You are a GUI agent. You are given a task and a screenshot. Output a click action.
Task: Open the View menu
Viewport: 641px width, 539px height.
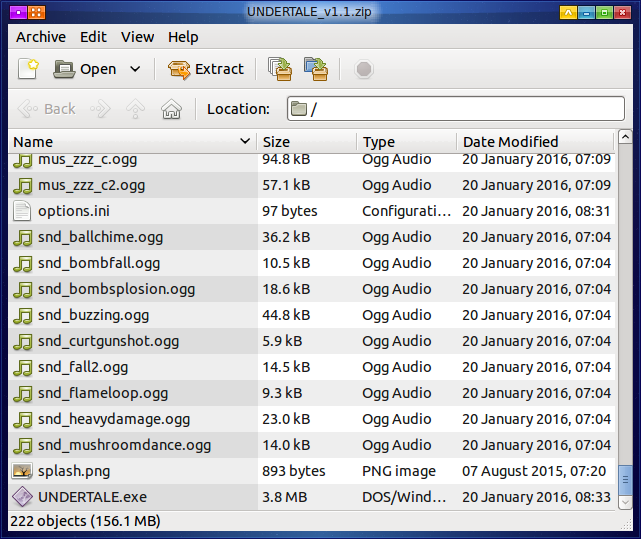(x=137, y=37)
